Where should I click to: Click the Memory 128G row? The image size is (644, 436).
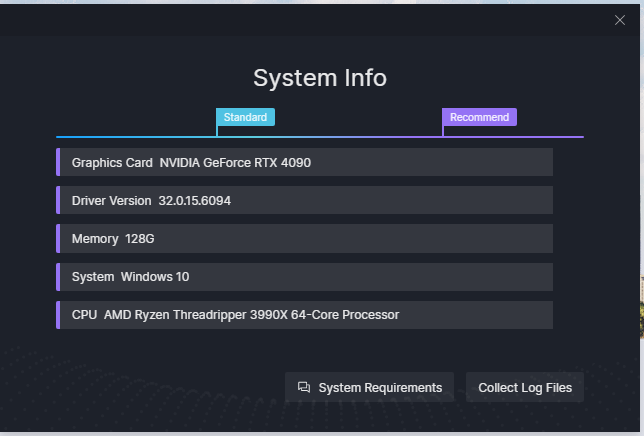[x=304, y=239]
